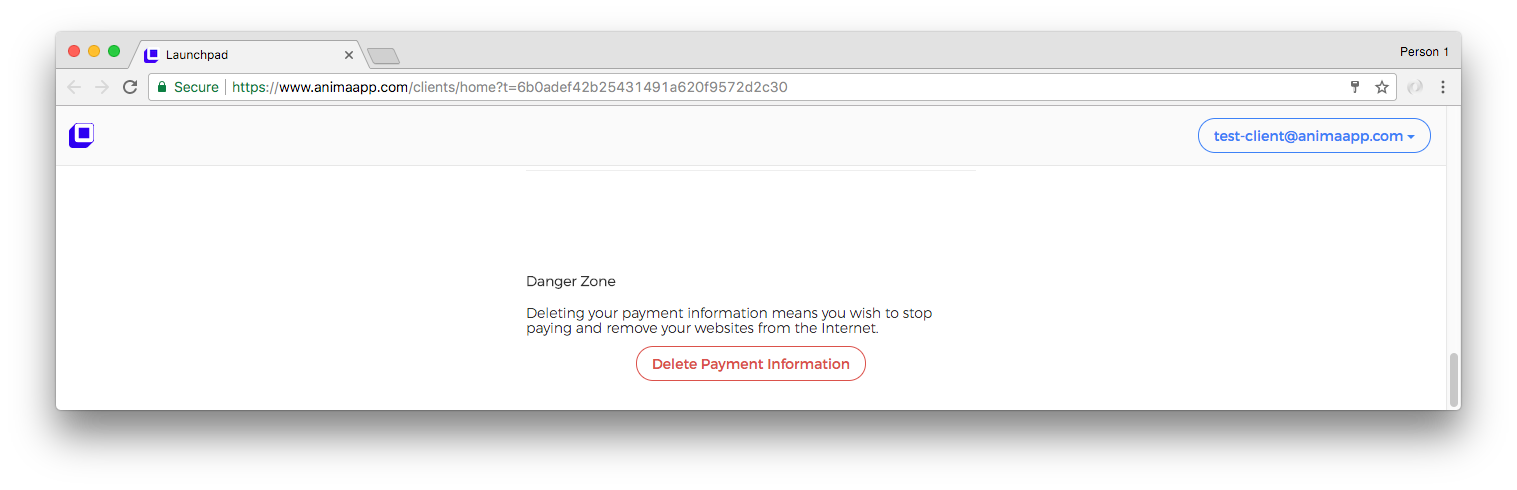Expand the test-client@animaapp.com account dropdown

pos(1314,136)
